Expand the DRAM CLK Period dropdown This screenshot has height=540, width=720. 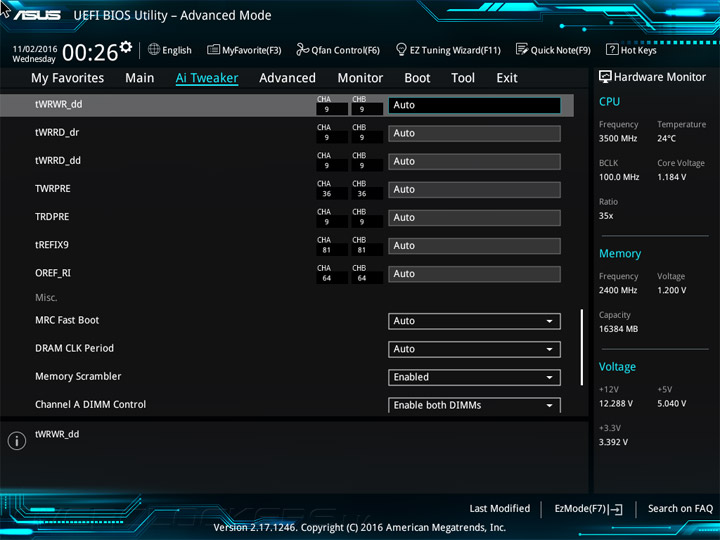coord(474,349)
